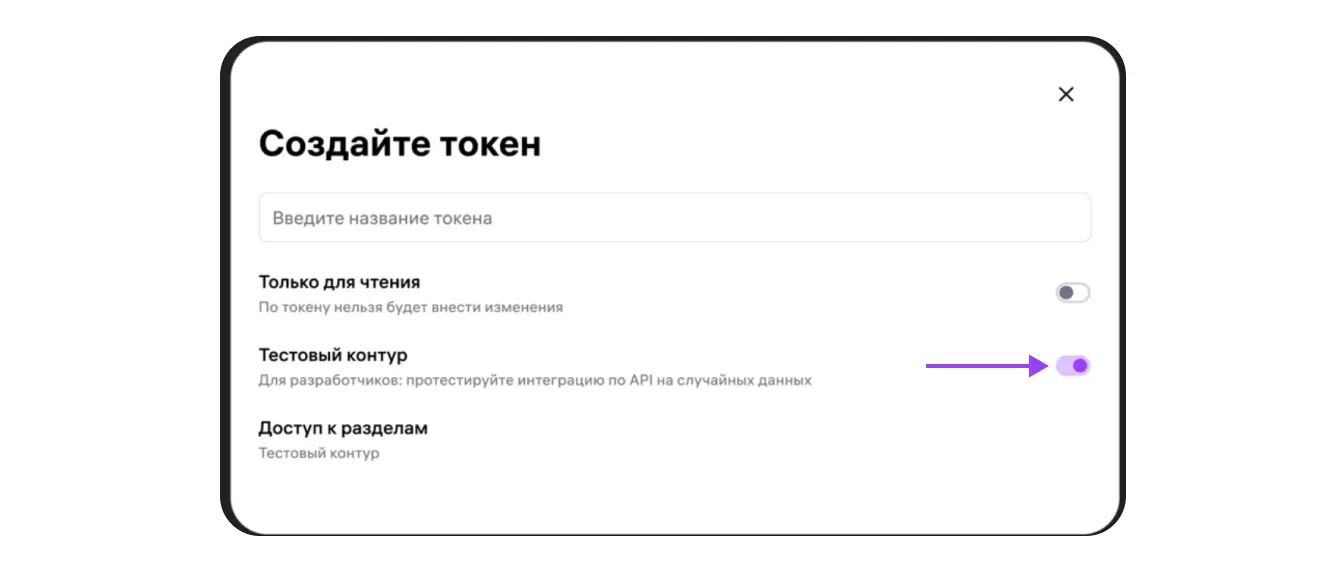Dismiss the token creation modal with X
The height and width of the screenshot is (572, 1344).
pos(1066,95)
